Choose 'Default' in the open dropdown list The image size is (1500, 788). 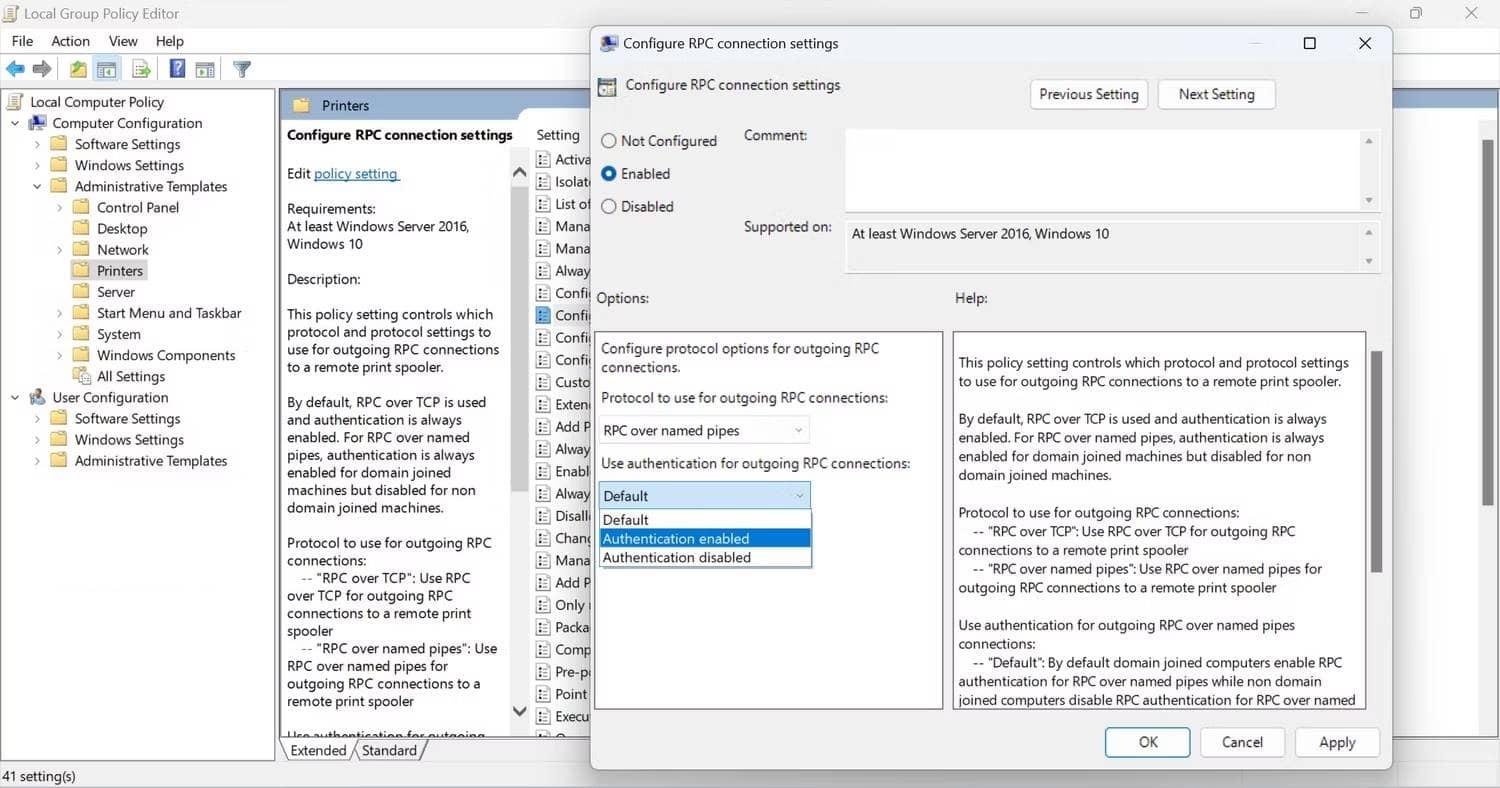click(705, 519)
